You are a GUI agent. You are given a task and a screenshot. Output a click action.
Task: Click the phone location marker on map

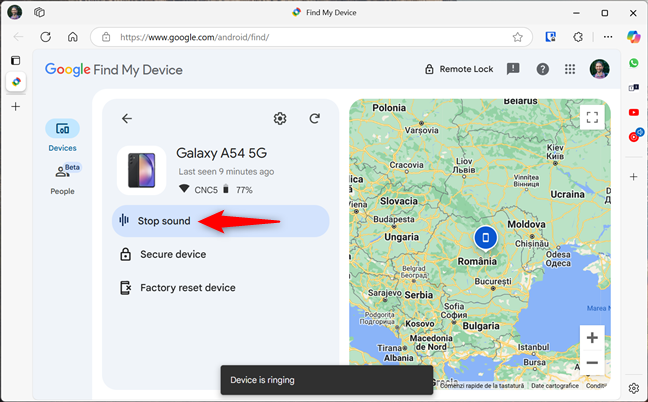[x=486, y=238]
